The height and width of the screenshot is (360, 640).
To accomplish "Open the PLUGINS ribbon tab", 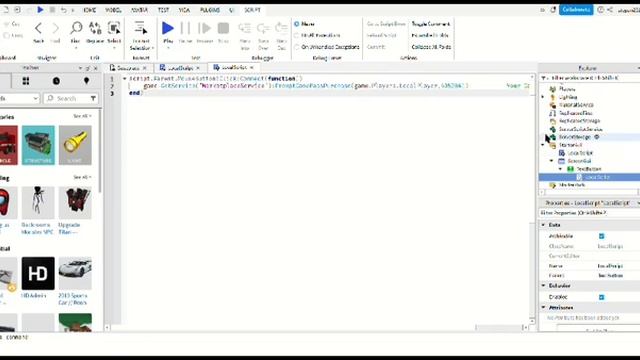I will 210,10.
